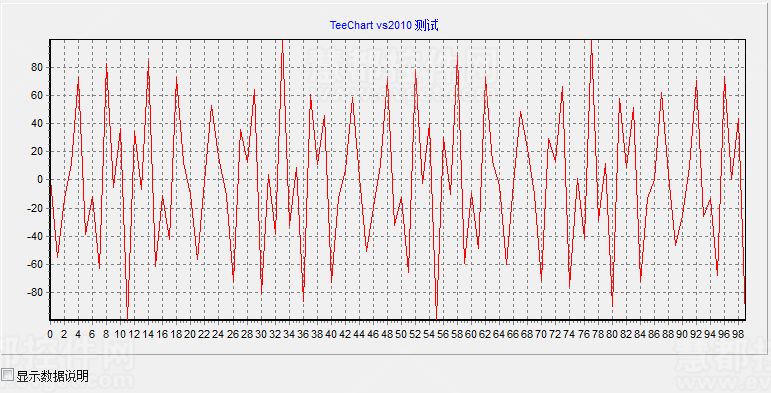Click the Y-axis label -60
The width and height of the screenshot is (771, 393).
click(36, 264)
